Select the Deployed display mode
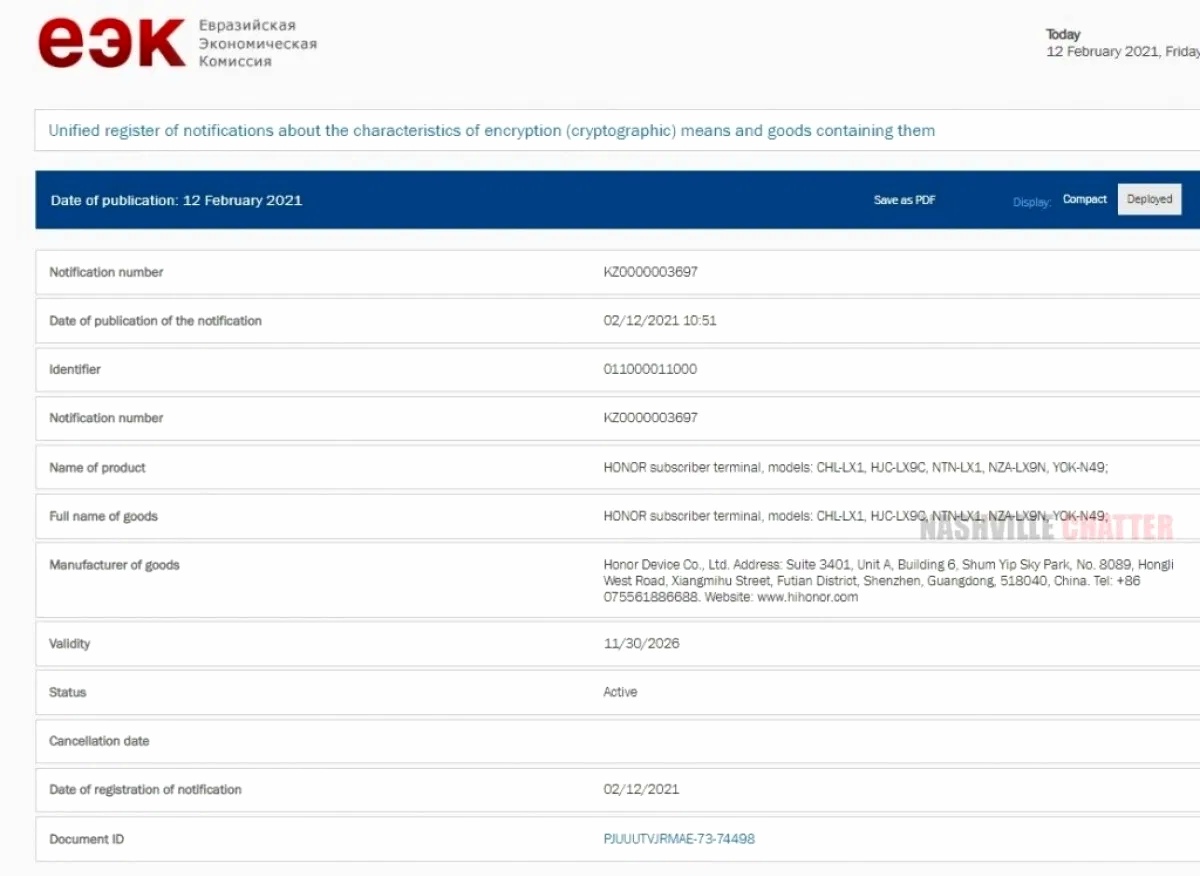 click(x=1149, y=200)
